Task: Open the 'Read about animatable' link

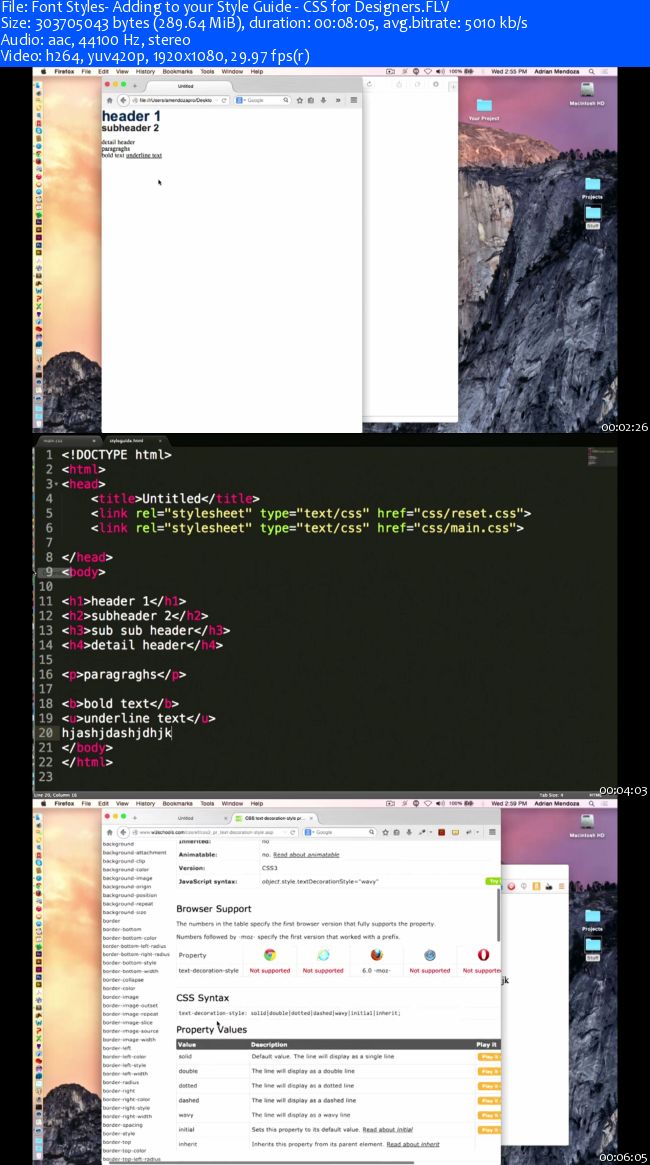Action: click(x=306, y=854)
